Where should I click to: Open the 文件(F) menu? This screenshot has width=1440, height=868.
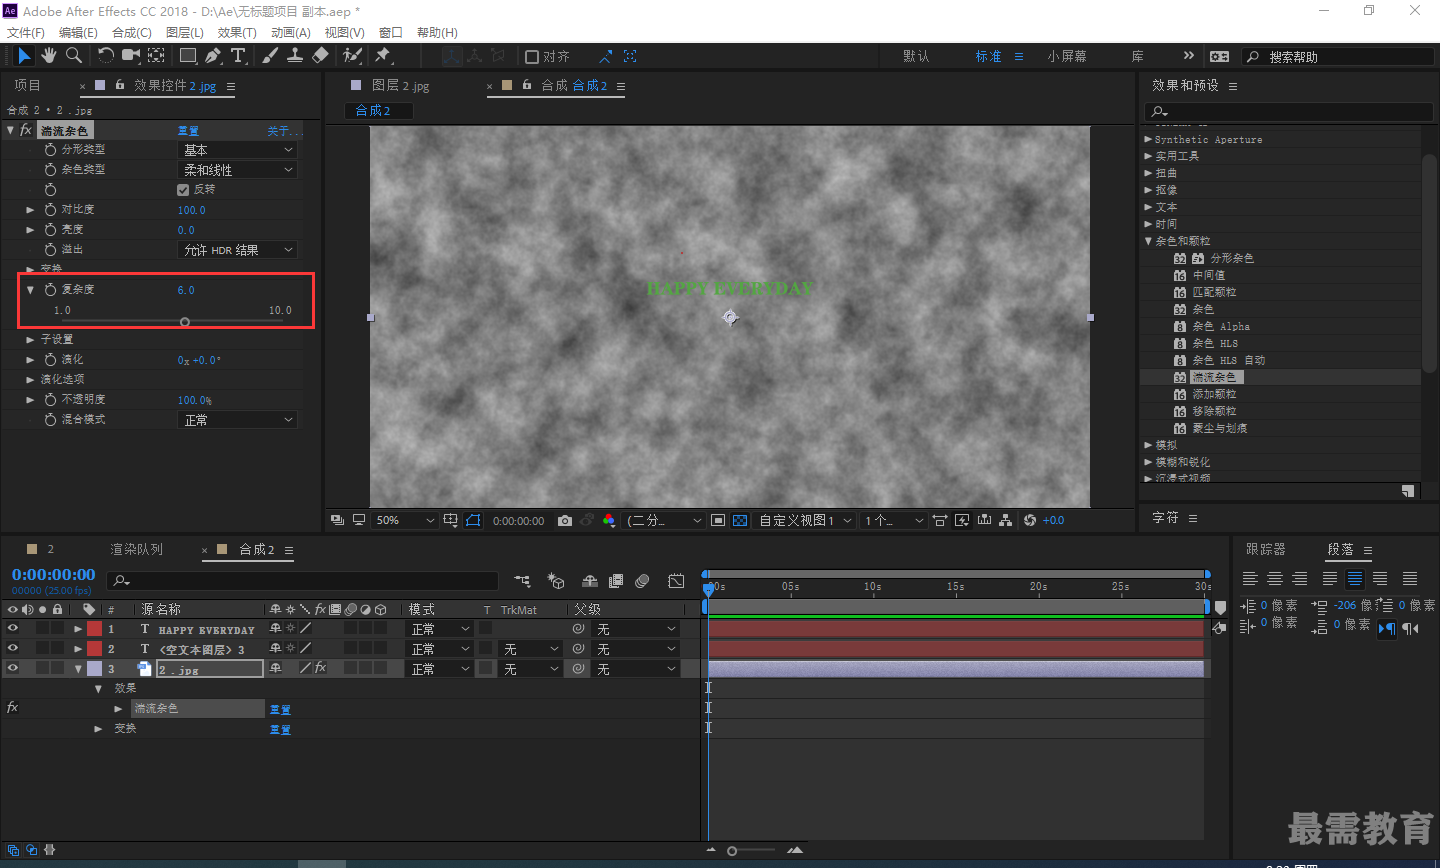coord(25,32)
